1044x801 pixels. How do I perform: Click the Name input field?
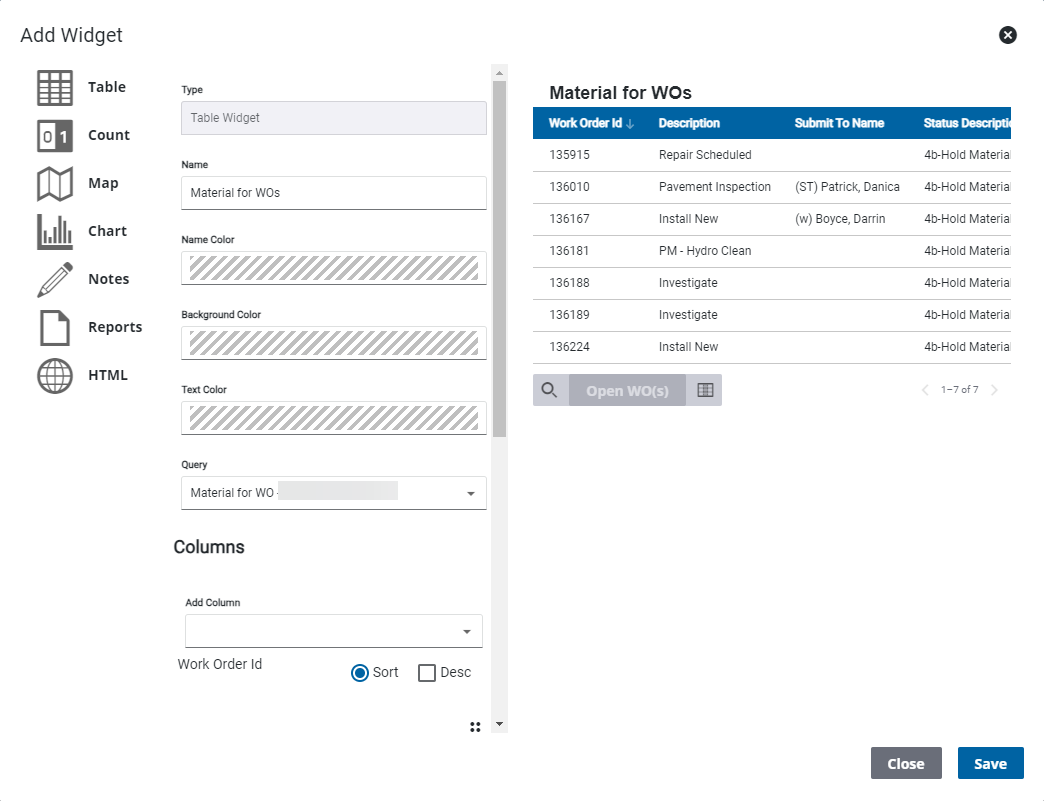[x=334, y=193]
